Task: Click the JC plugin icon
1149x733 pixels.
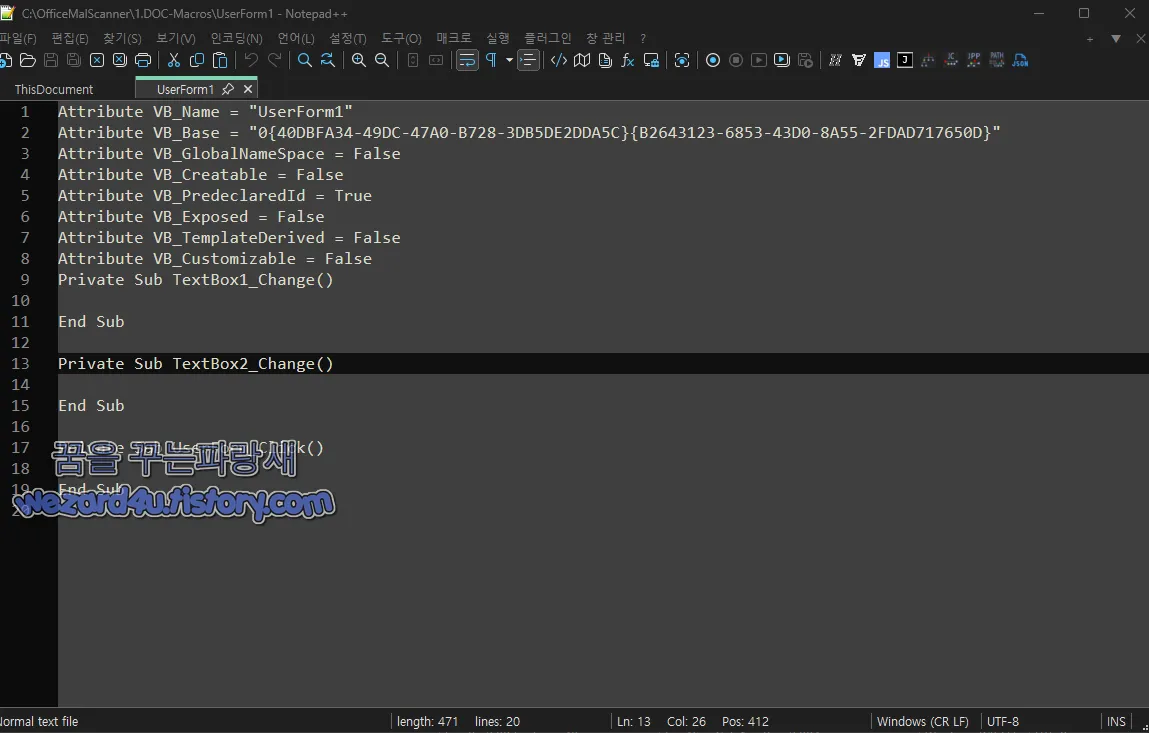Action: coord(951,60)
